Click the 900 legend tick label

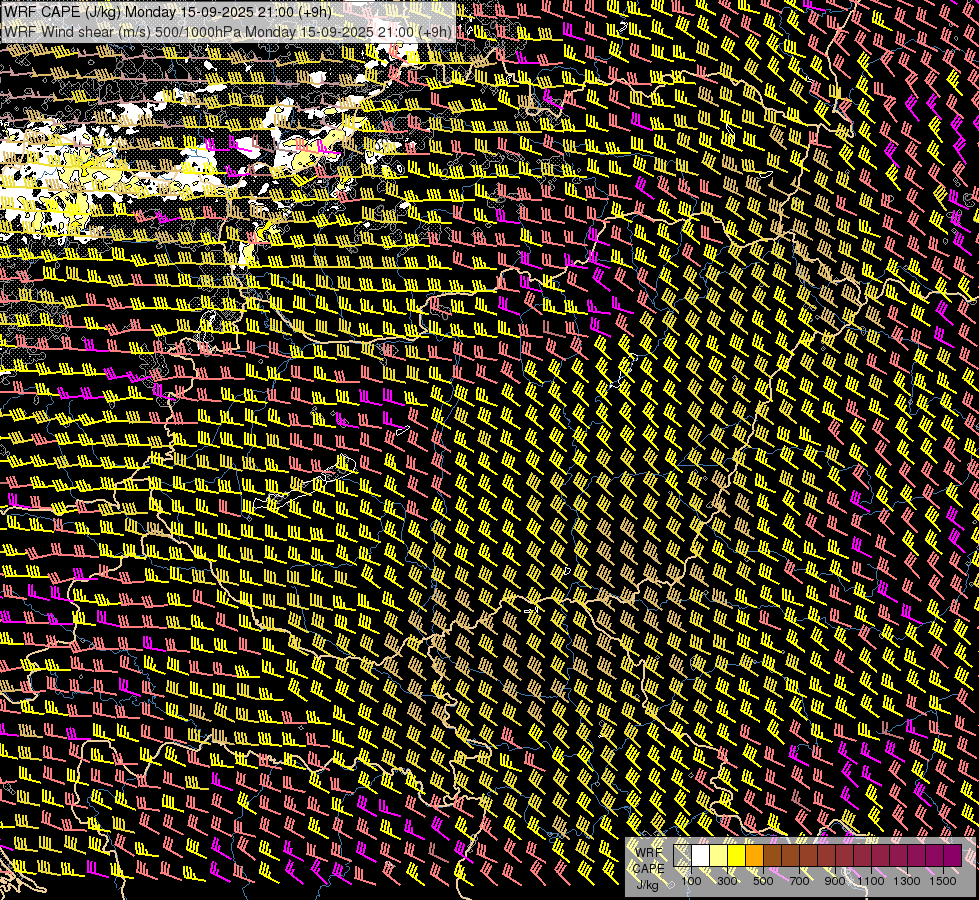click(835, 881)
